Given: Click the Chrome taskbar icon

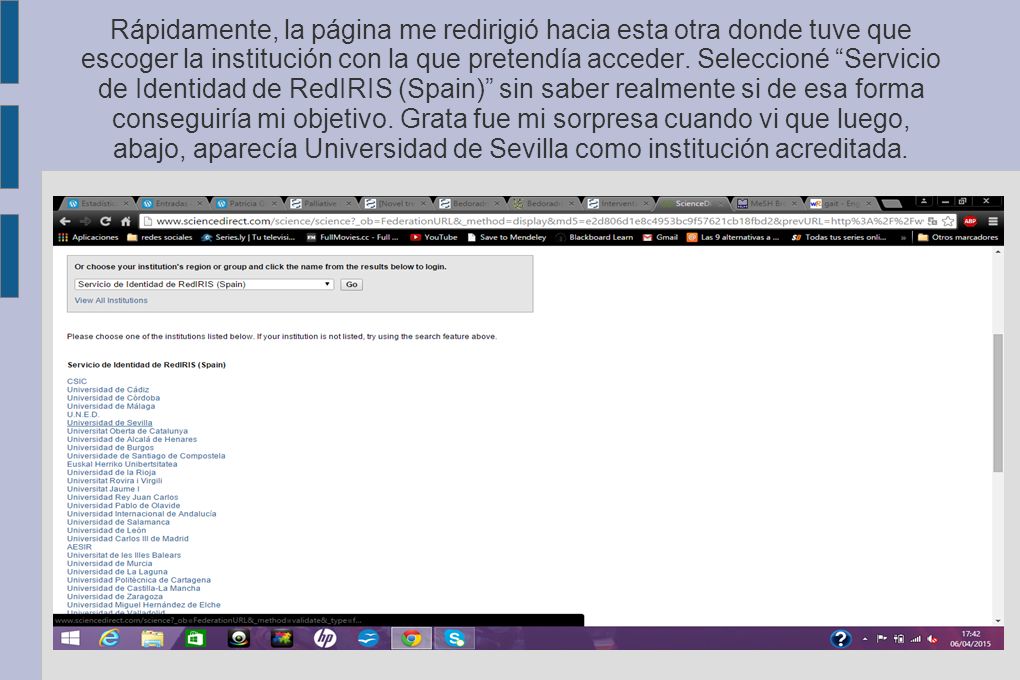Looking at the screenshot, I should (x=410, y=638).
